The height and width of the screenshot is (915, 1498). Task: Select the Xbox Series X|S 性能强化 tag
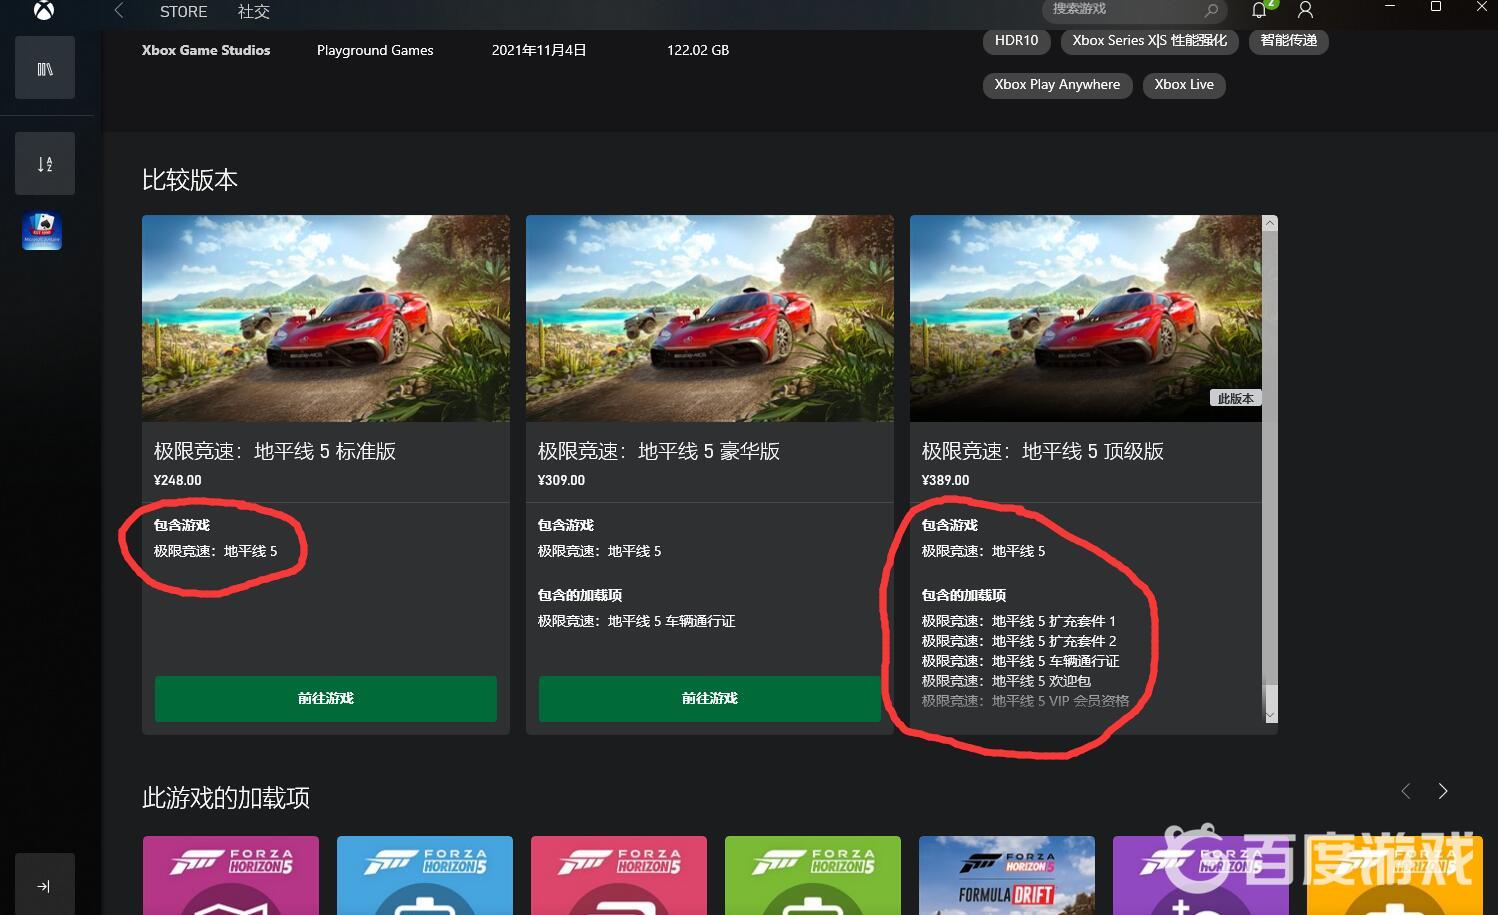(1149, 41)
